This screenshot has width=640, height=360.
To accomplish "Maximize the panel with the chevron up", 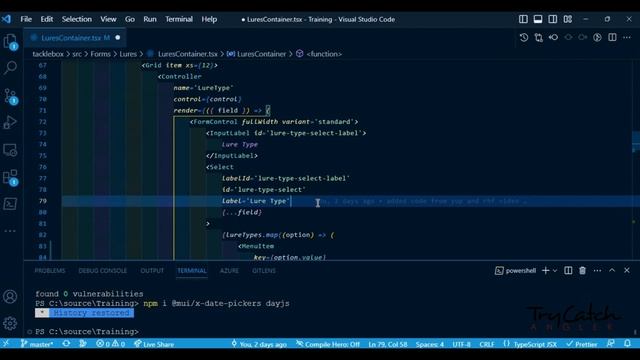I will click(612, 270).
